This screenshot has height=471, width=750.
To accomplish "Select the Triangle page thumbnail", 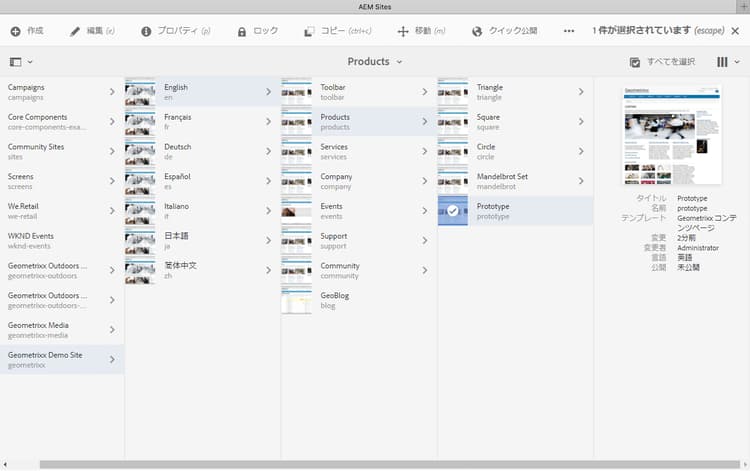I will click(453, 92).
